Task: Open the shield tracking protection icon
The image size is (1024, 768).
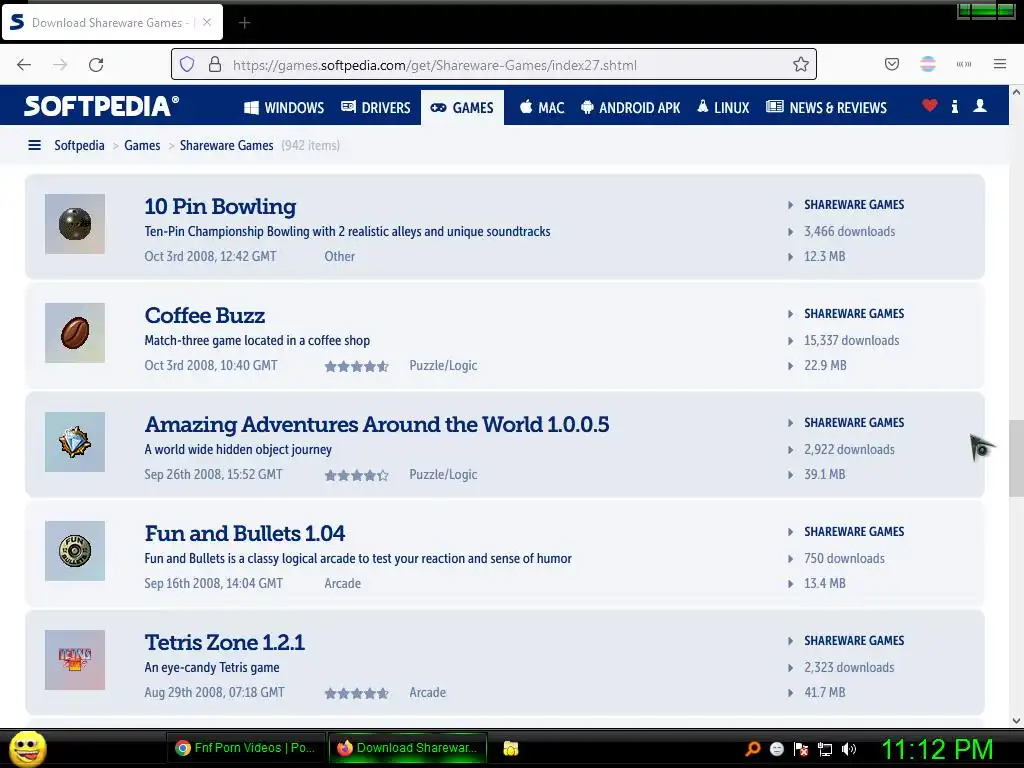Action: pyautogui.click(x=187, y=65)
